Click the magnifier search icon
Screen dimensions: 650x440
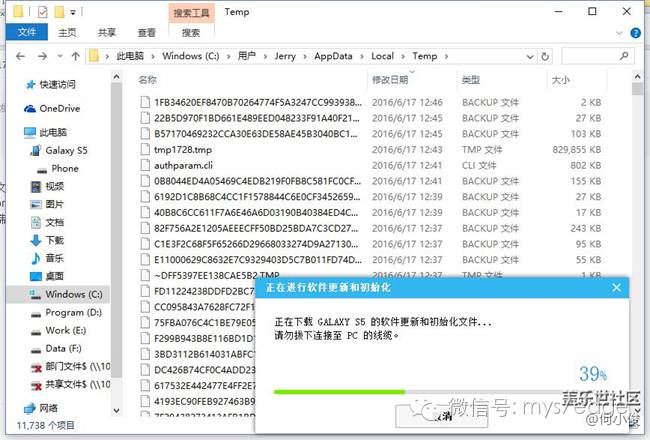(x=624, y=56)
